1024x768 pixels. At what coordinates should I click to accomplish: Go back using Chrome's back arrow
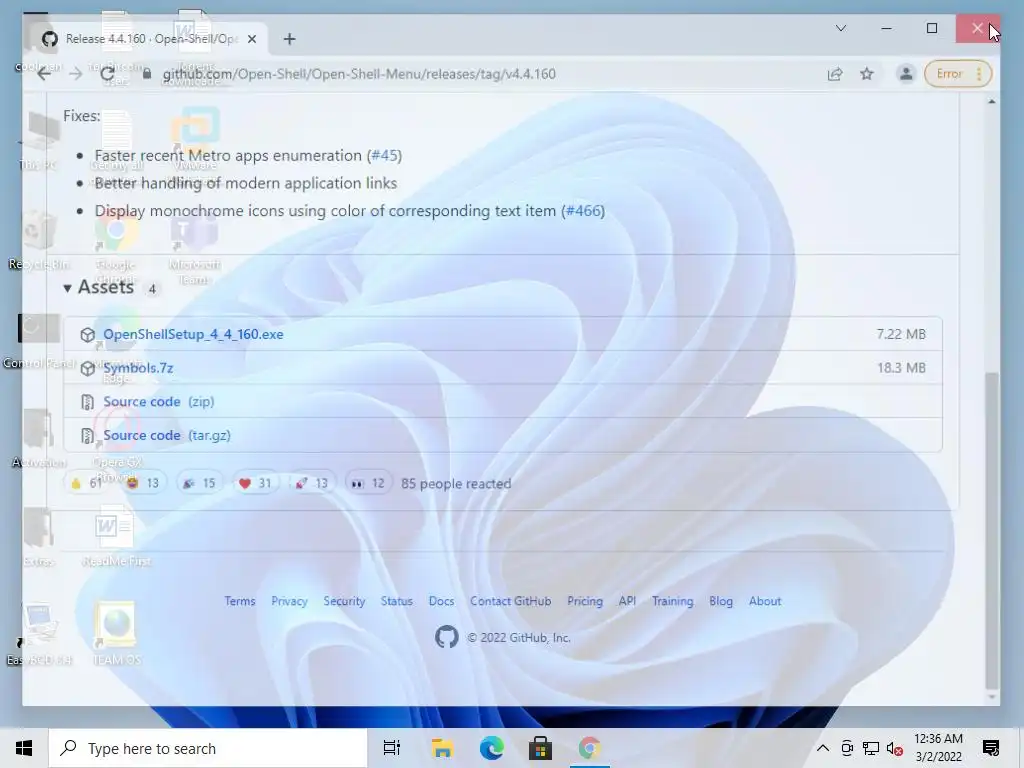44,74
